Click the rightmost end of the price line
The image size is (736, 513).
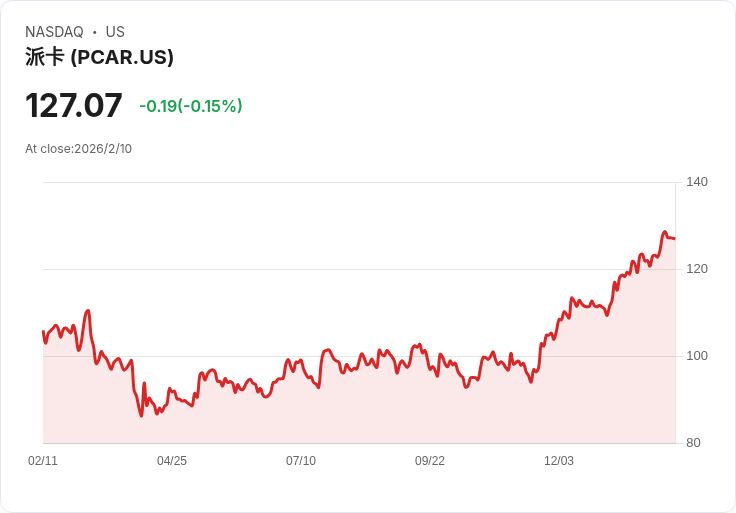pos(674,238)
